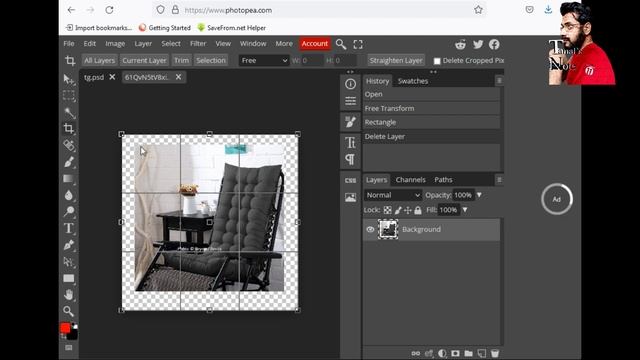Select the Move tool
Image resolution: width=640 pixels, height=360 pixels.
pos(69,79)
